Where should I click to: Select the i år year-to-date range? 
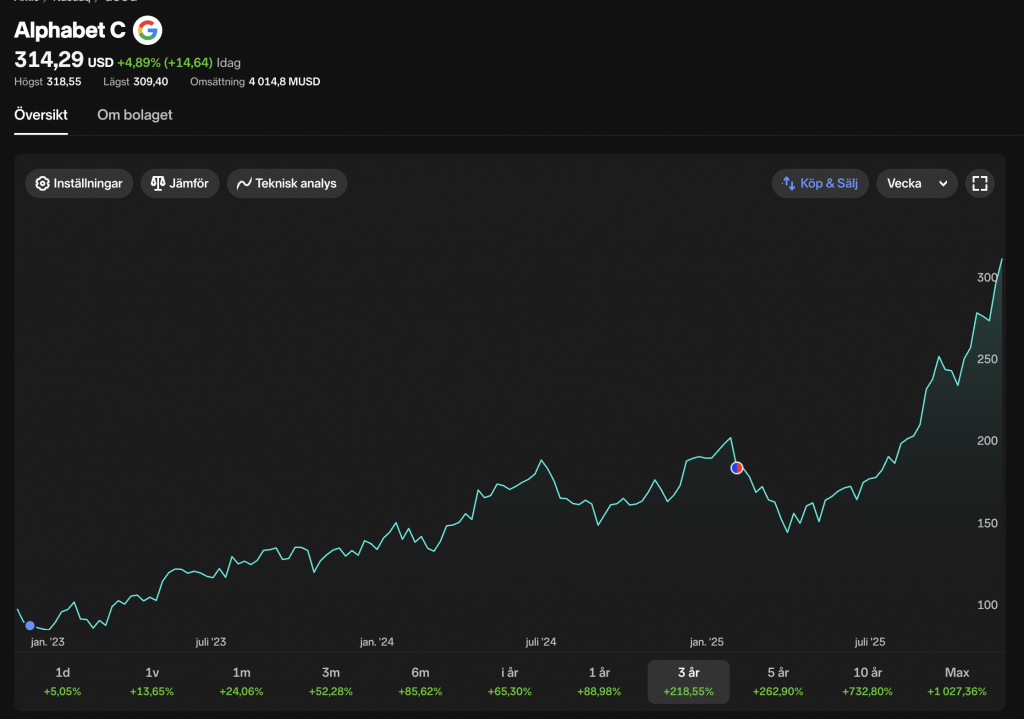[509, 681]
